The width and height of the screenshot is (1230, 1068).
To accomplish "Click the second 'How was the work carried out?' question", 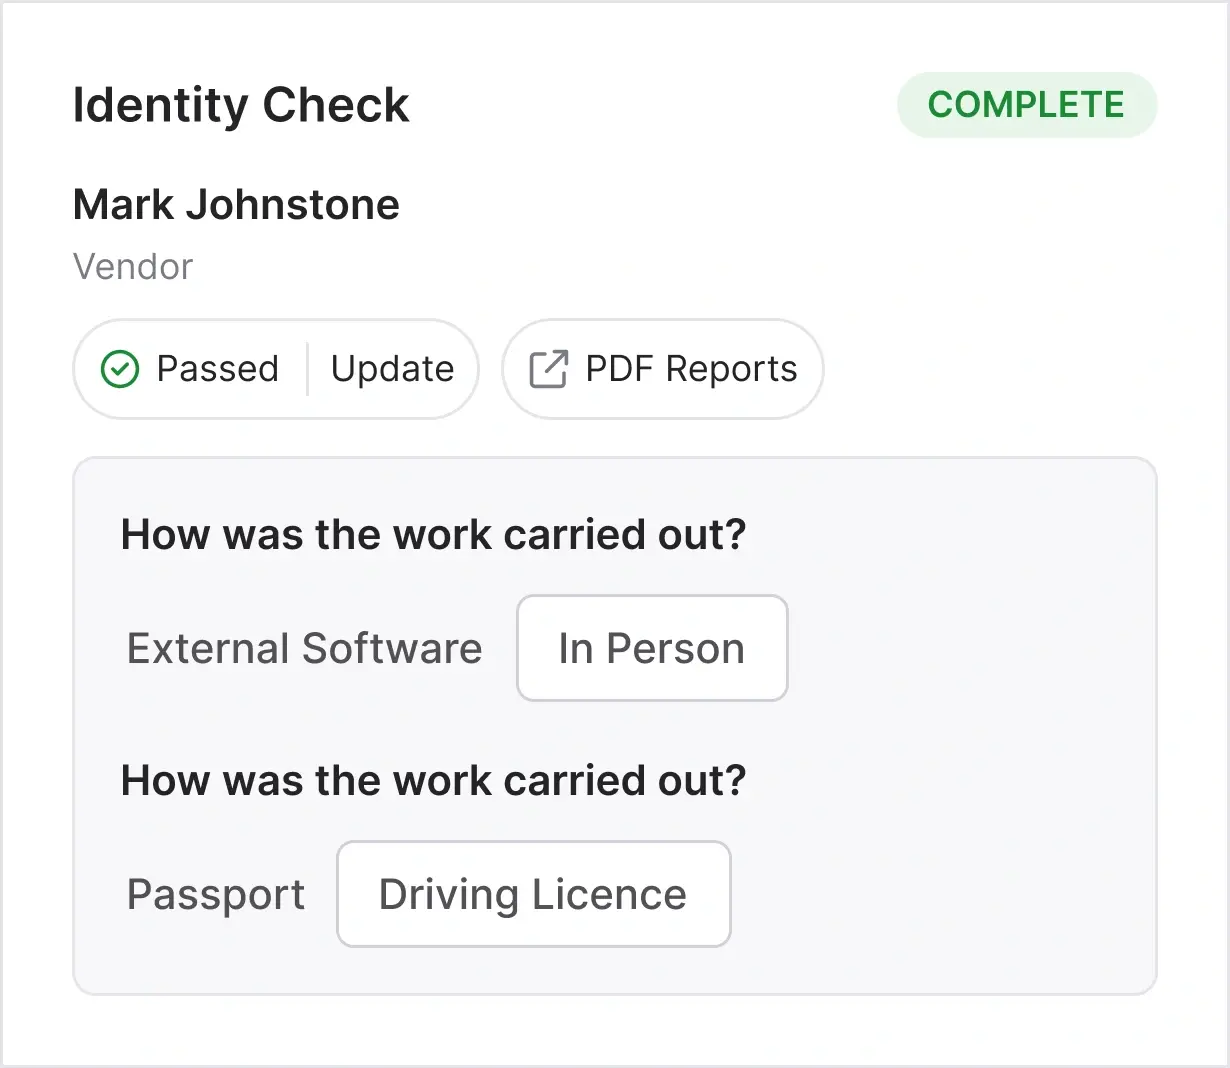I will 433,780.
